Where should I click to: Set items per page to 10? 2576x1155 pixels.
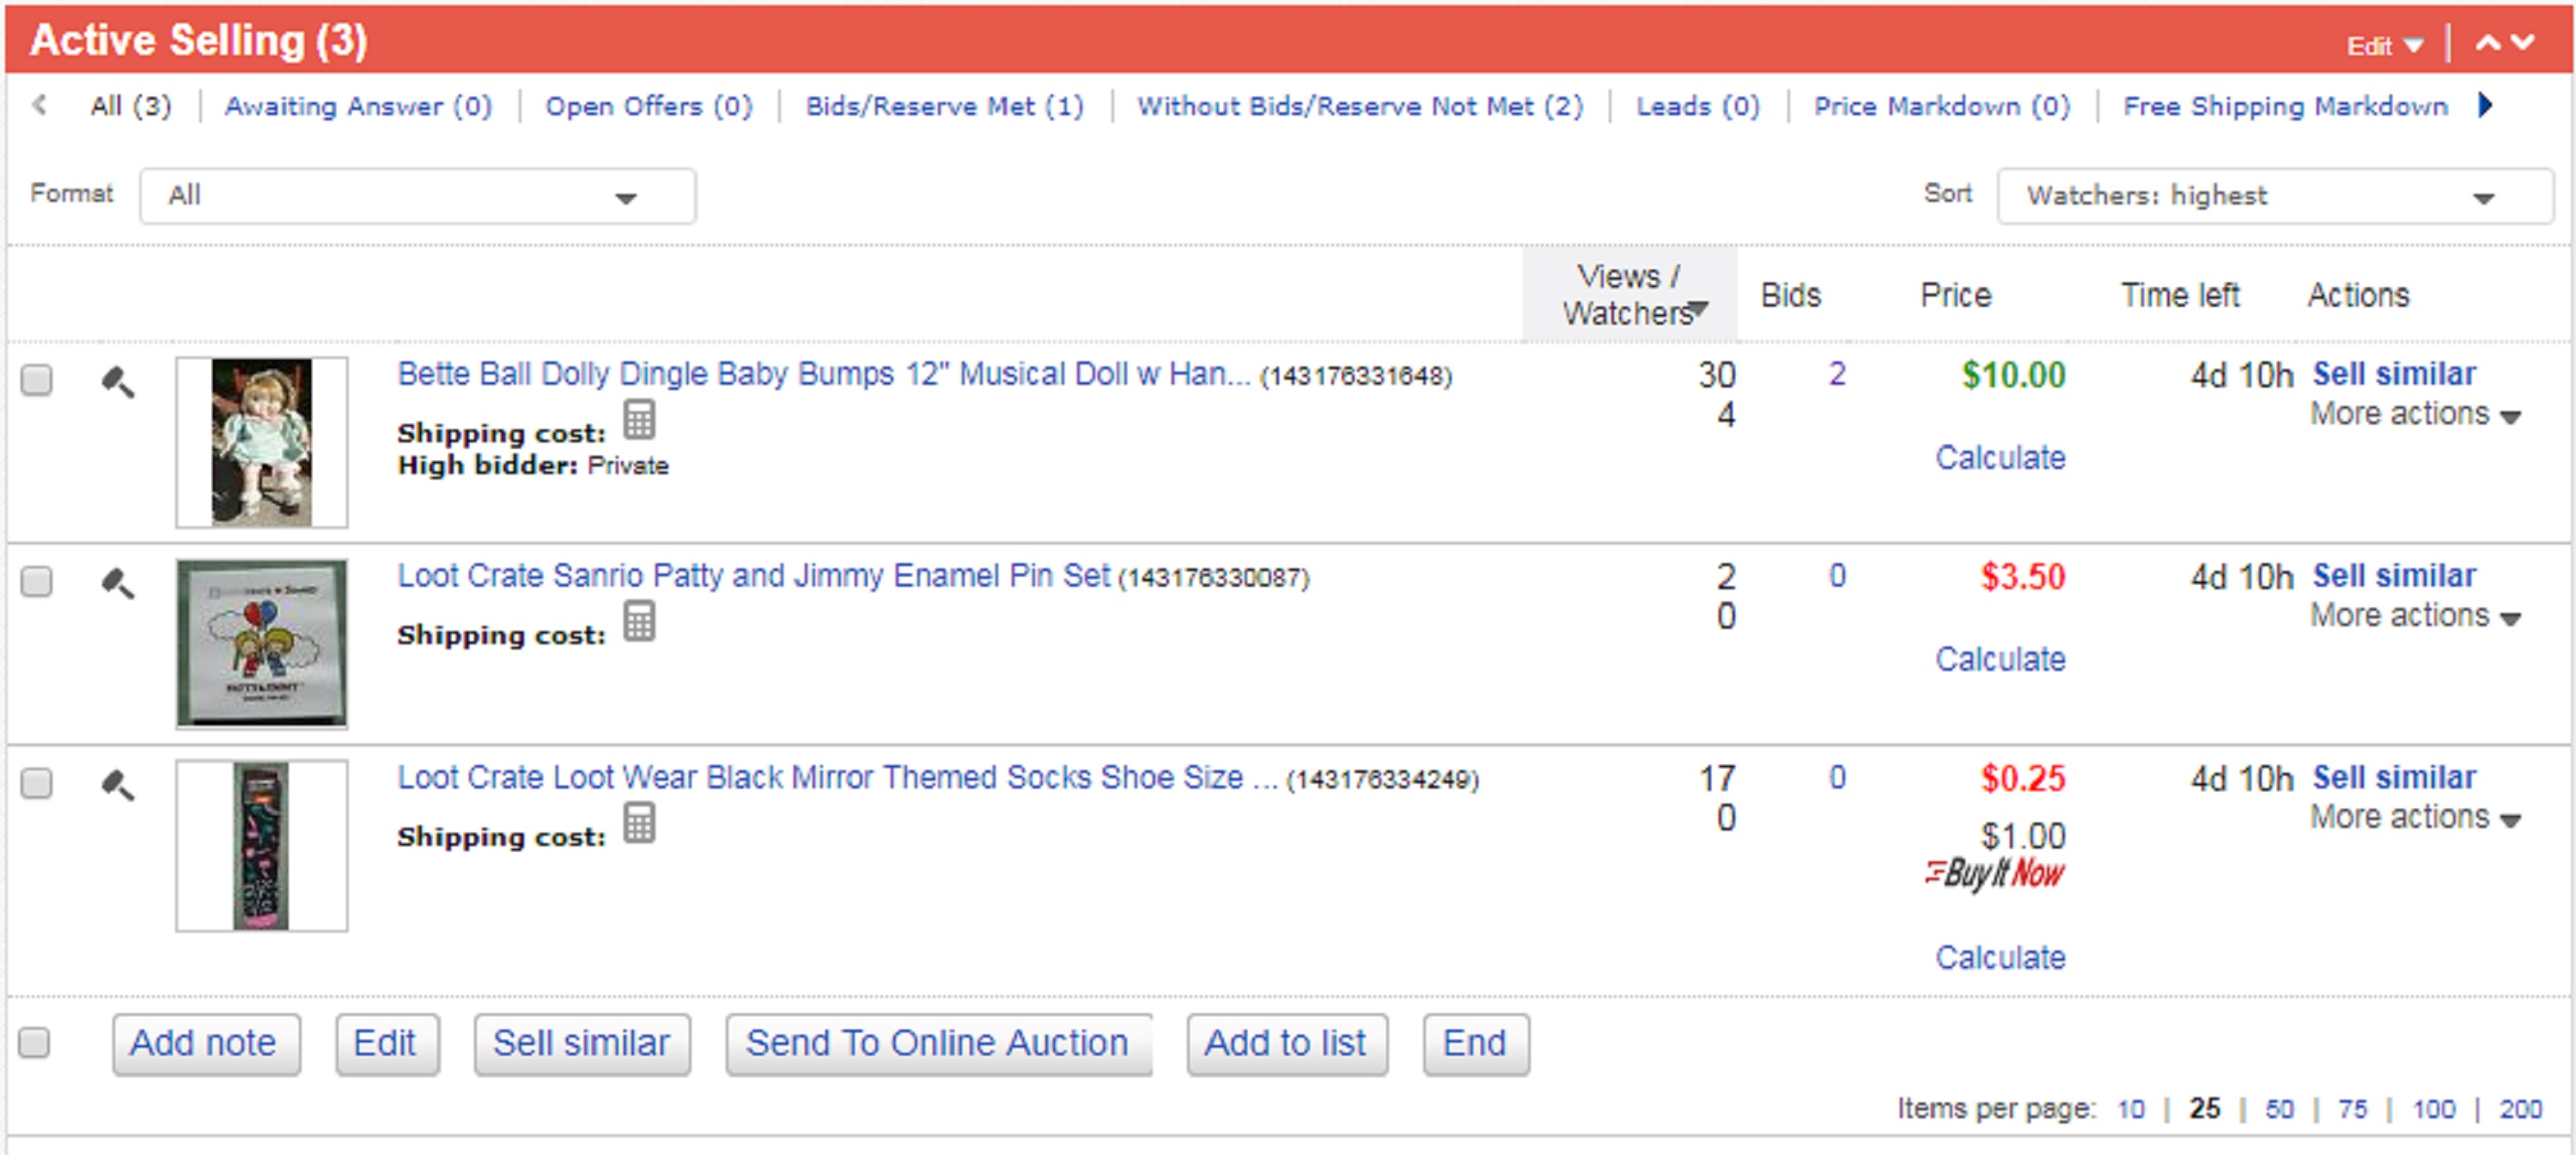(x=2131, y=1109)
